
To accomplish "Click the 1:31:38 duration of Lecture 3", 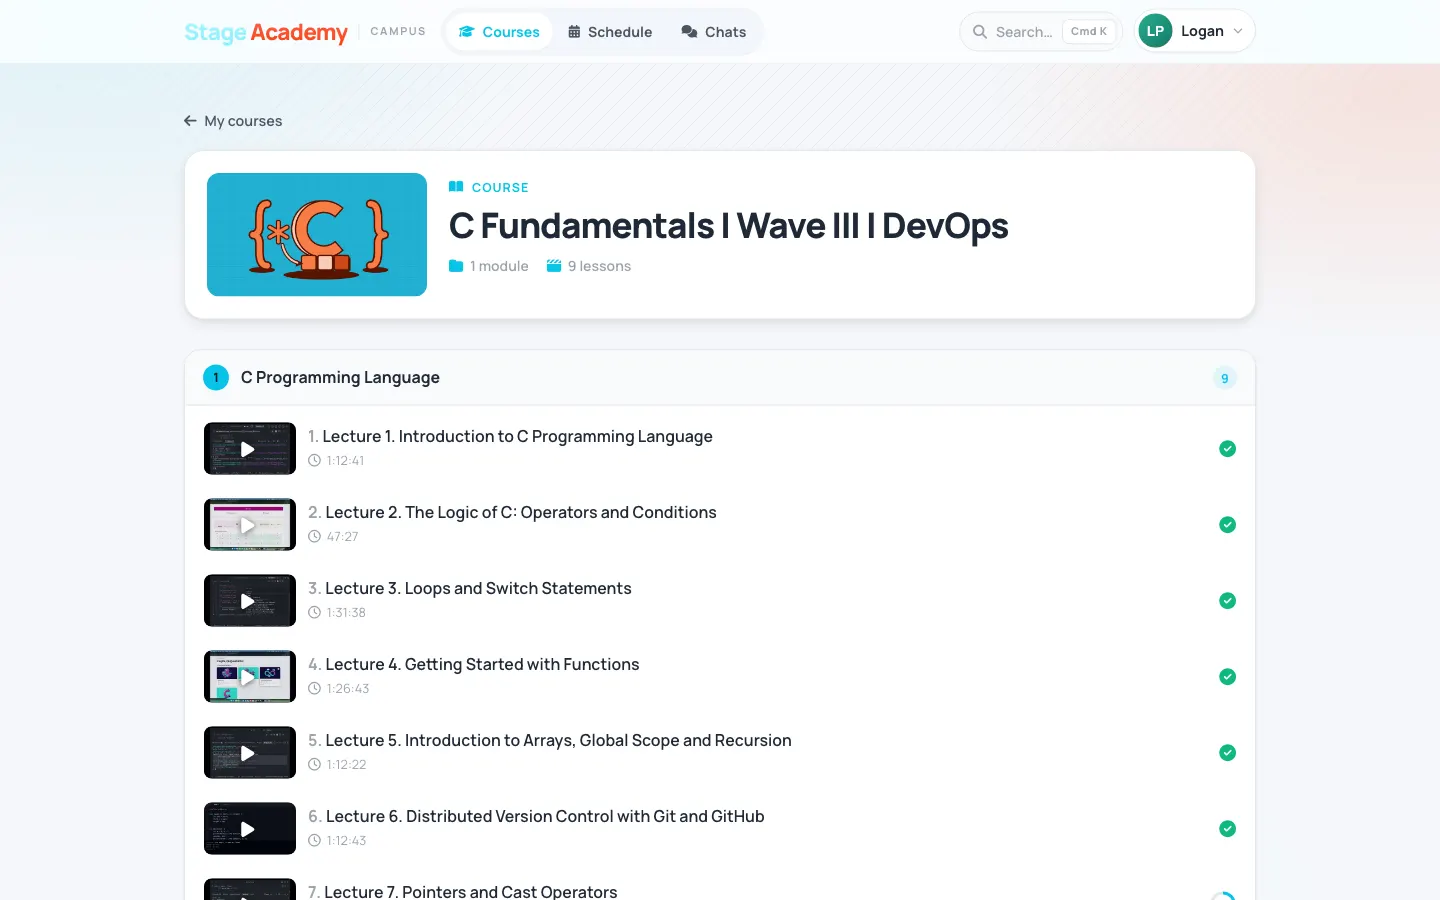I will coord(346,613).
